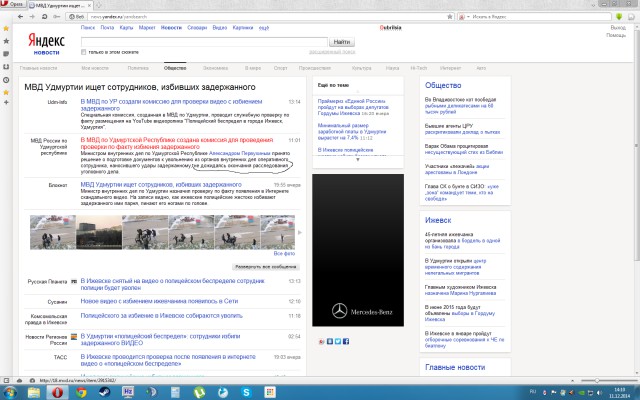Screen dimensions: 640x400
Task: Click the green download arrow extension icon
Action: [x=619, y=17]
